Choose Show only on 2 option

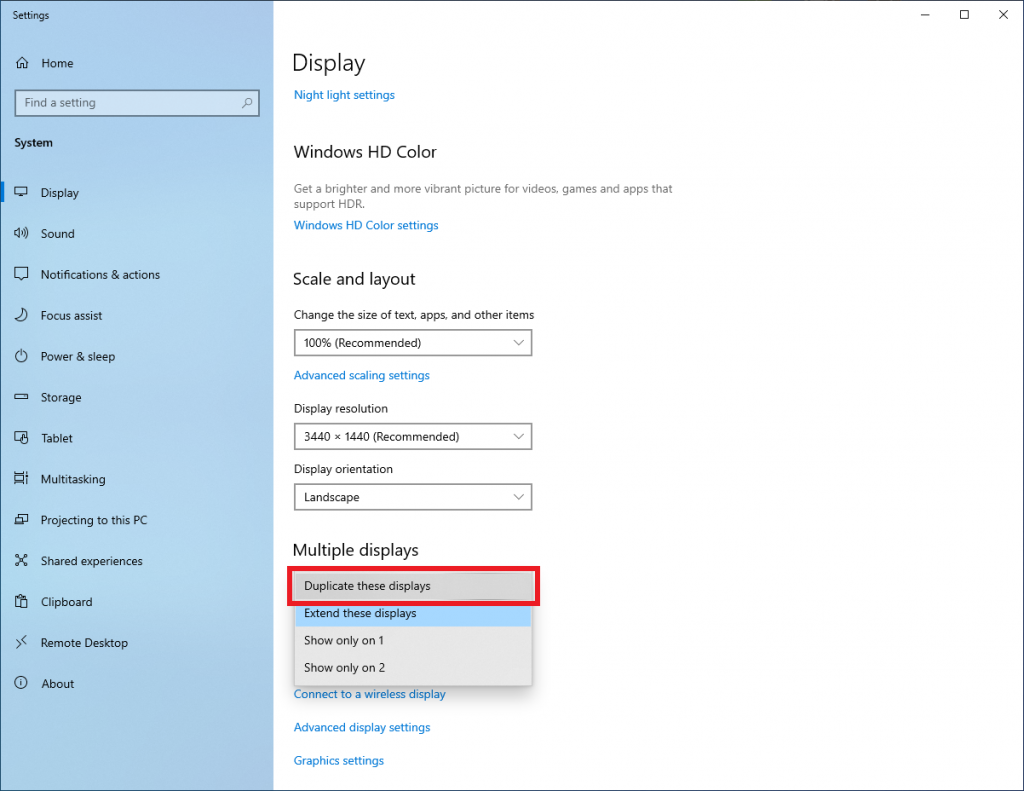tap(413, 668)
